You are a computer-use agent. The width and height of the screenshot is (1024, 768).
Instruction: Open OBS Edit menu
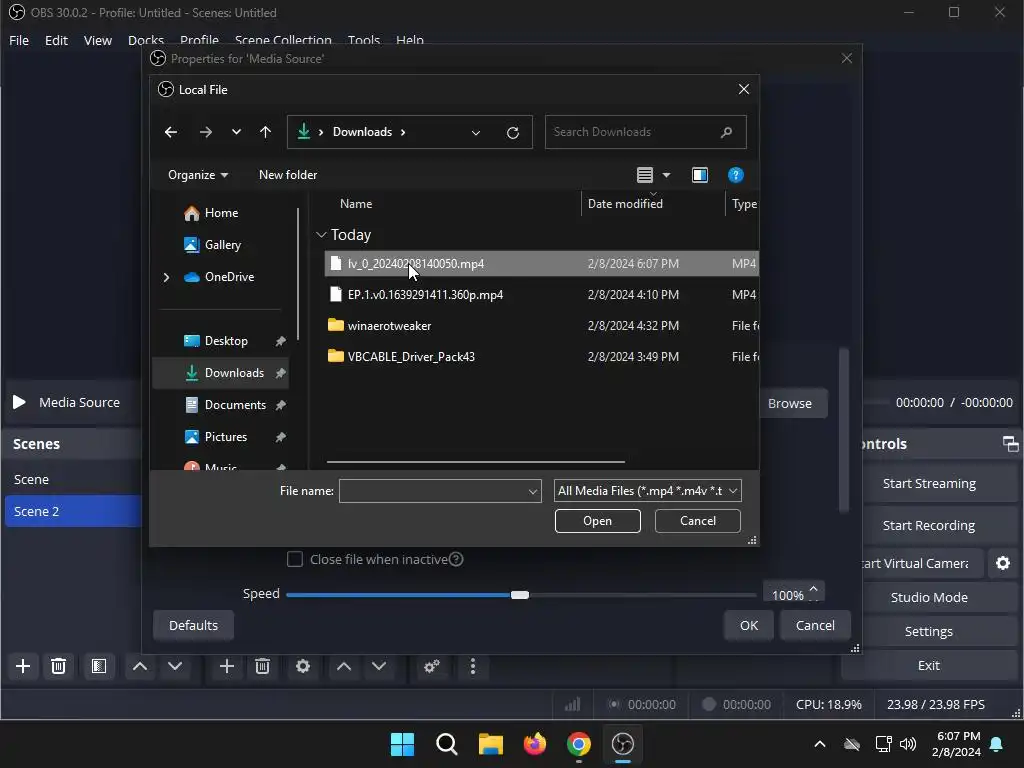56,40
